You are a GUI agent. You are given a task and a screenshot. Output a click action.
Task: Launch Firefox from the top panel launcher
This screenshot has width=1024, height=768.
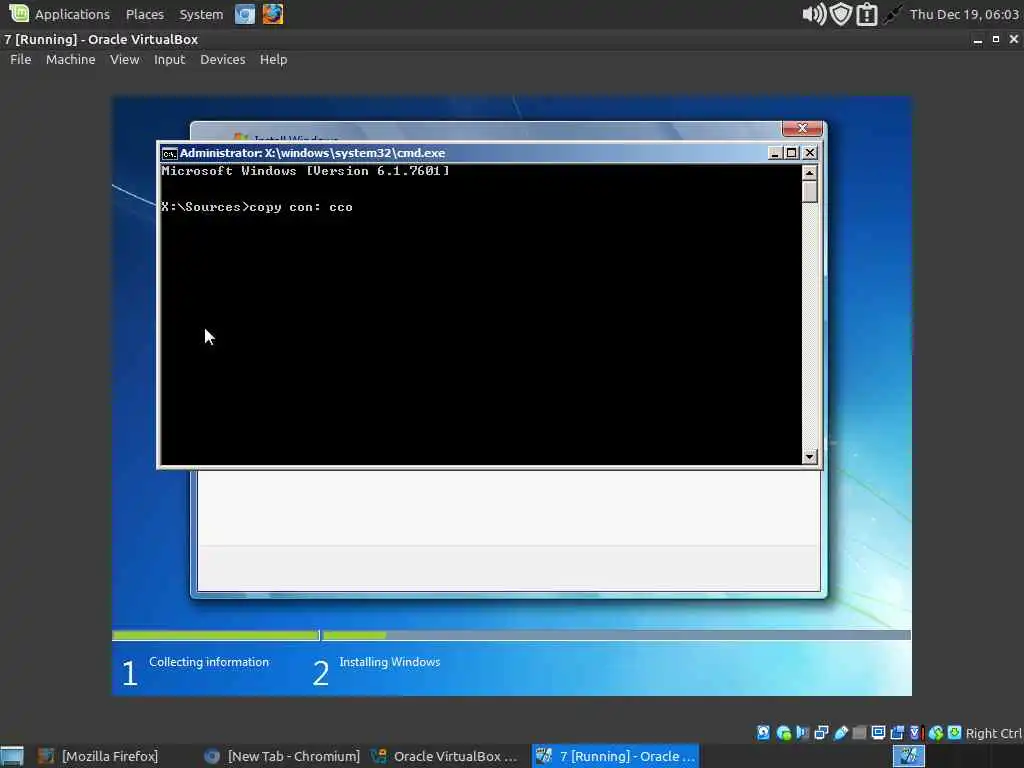(x=273, y=14)
